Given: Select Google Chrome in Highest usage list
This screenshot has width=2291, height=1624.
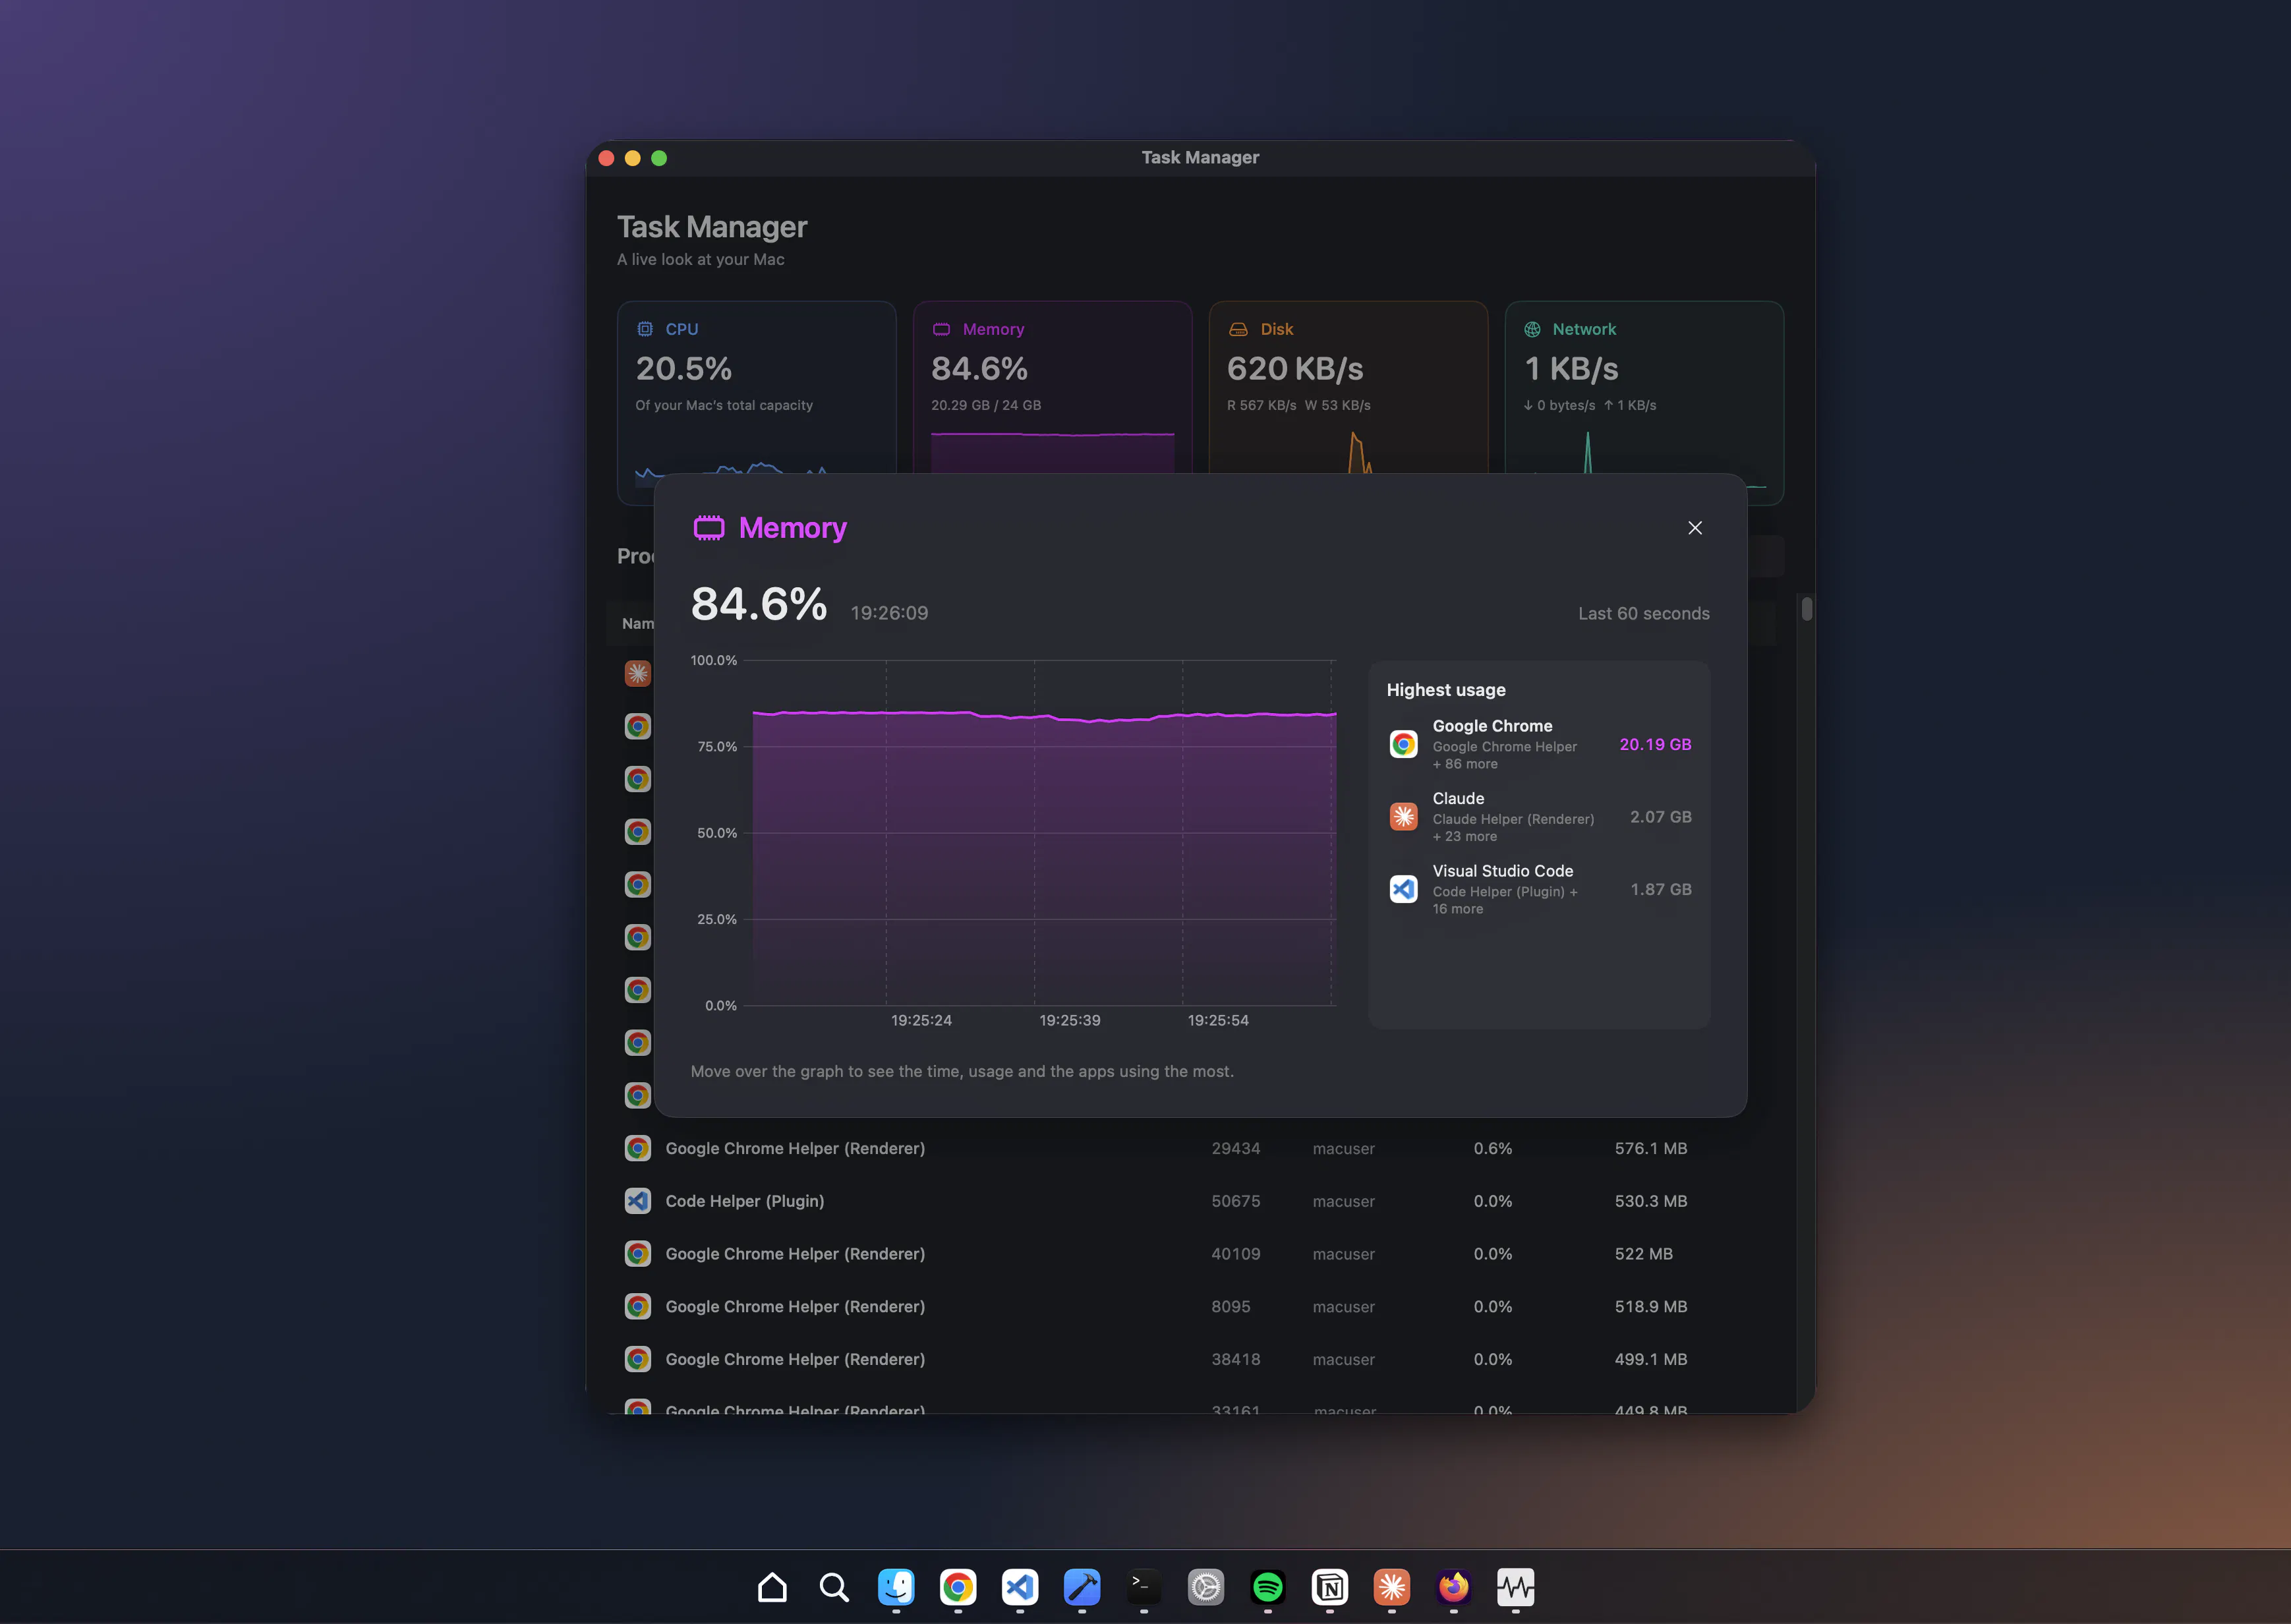Looking at the screenshot, I should click(1538, 744).
